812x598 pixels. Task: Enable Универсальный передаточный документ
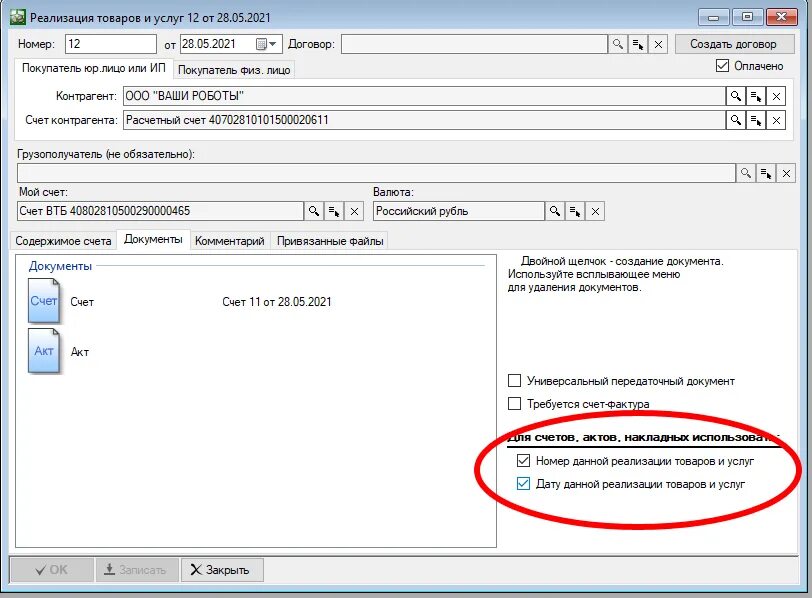tap(516, 381)
